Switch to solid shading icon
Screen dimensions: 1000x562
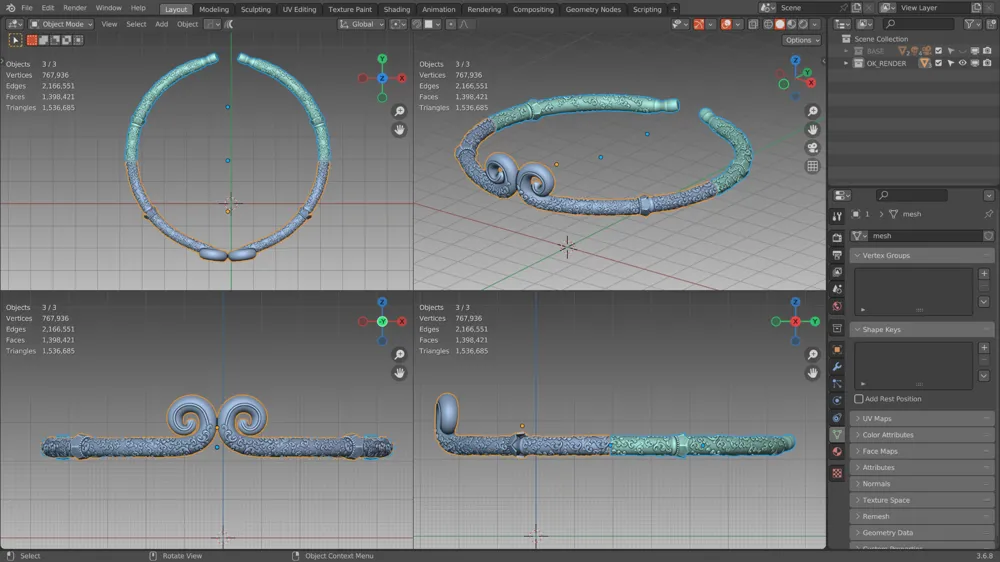coord(780,24)
